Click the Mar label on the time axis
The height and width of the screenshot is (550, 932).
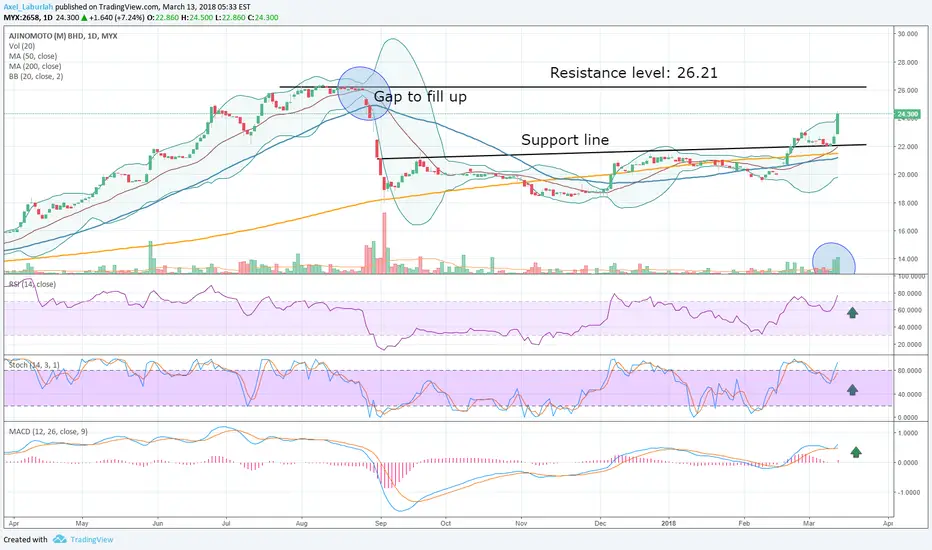pos(808,523)
